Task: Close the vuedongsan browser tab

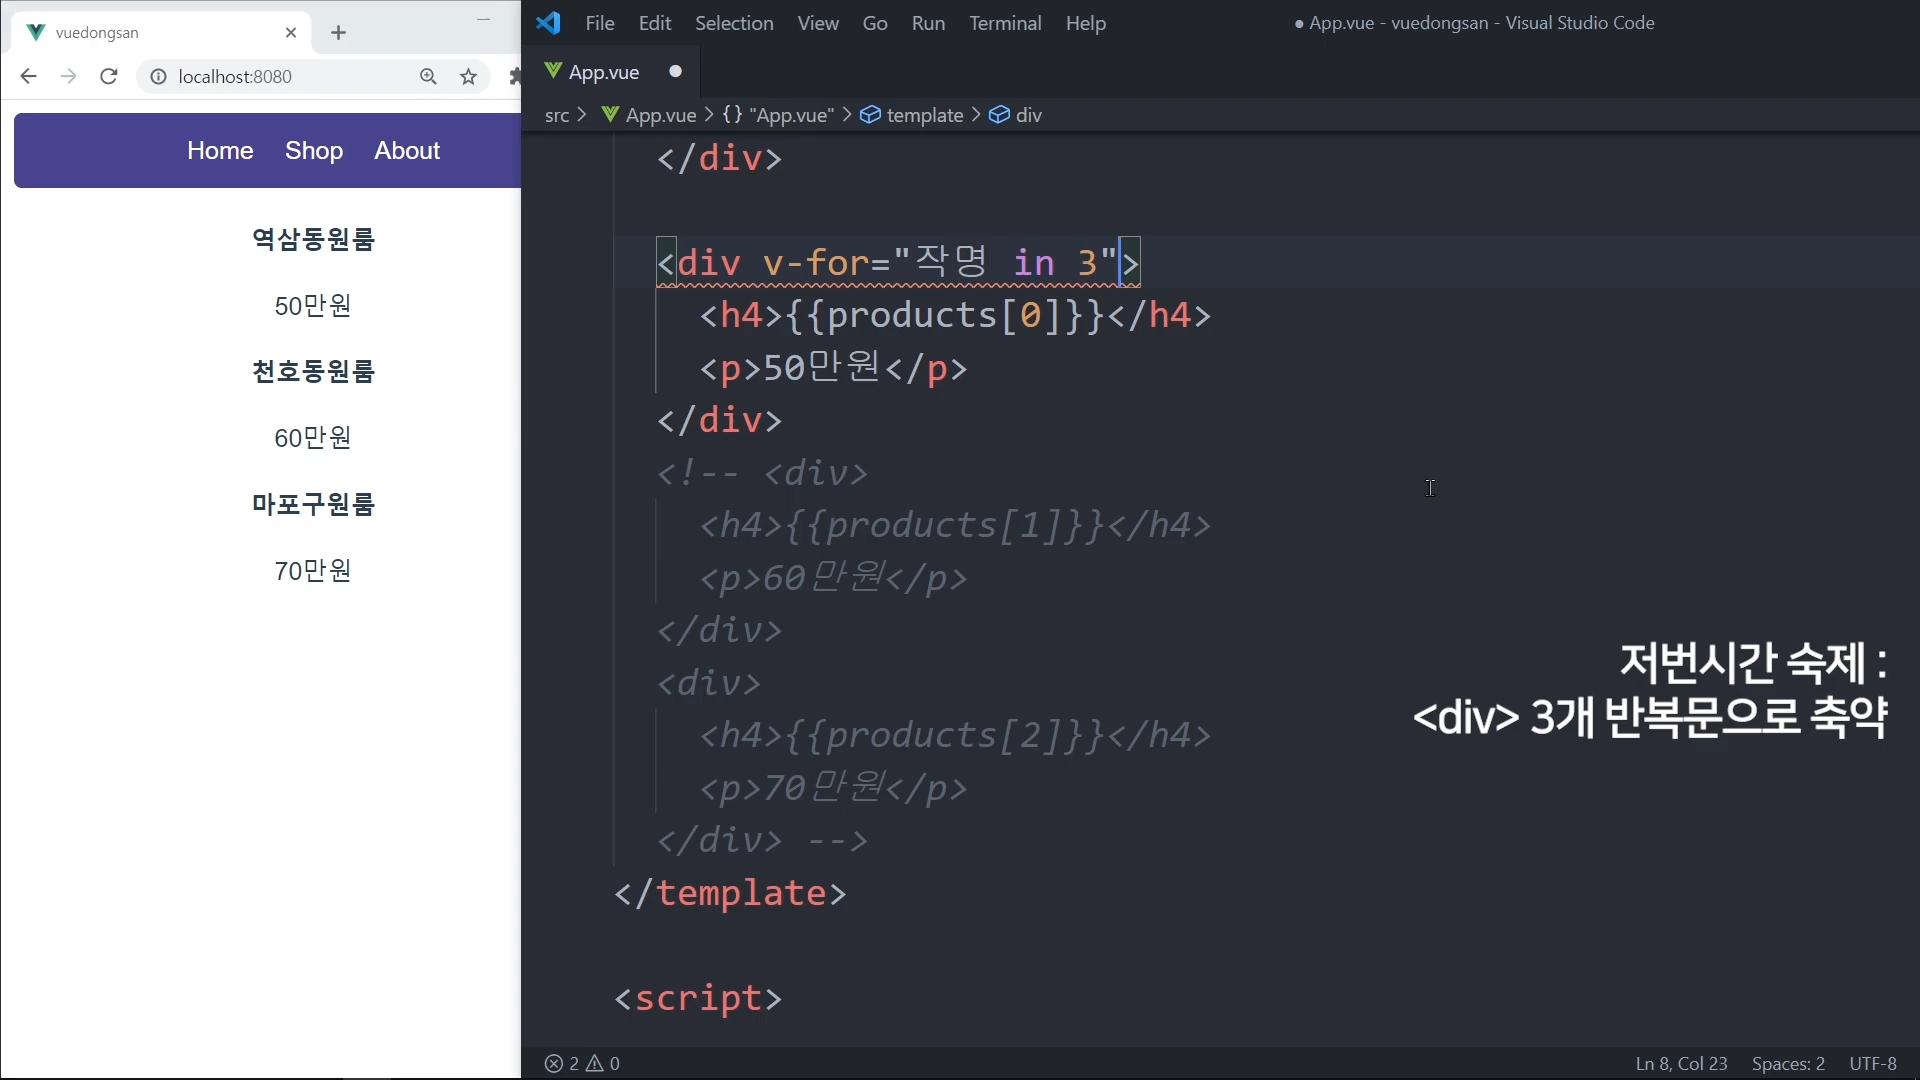Action: [291, 33]
